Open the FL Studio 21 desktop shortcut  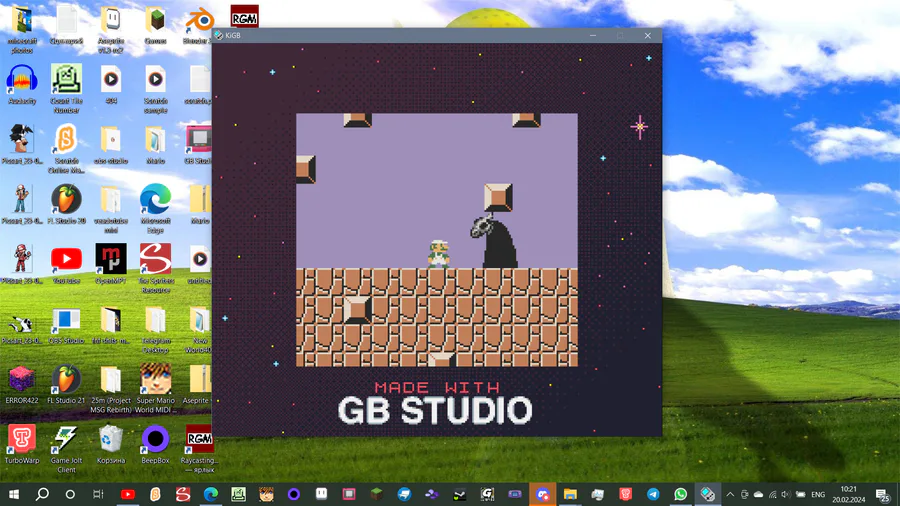pos(66,384)
